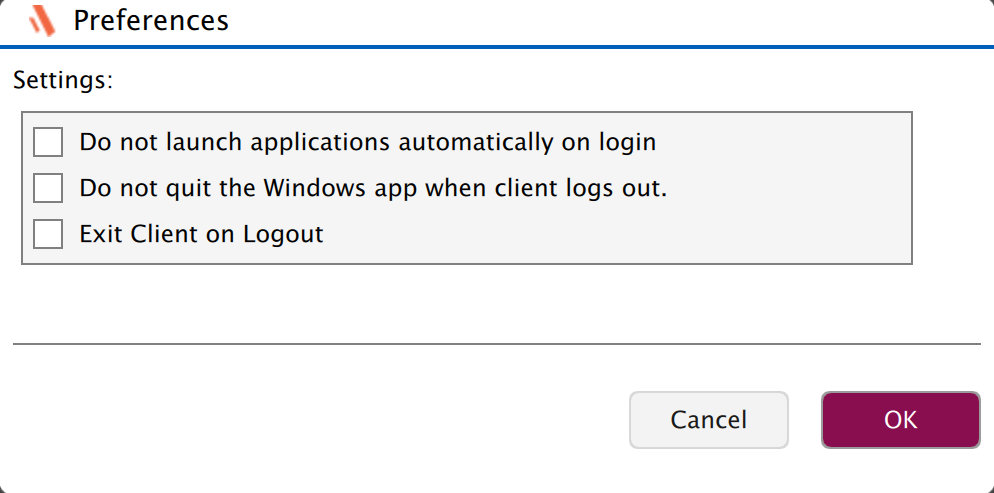Enable the do not launch applications automatically checkbox
This screenshot has width=994, height=493.
pos(48,142)
